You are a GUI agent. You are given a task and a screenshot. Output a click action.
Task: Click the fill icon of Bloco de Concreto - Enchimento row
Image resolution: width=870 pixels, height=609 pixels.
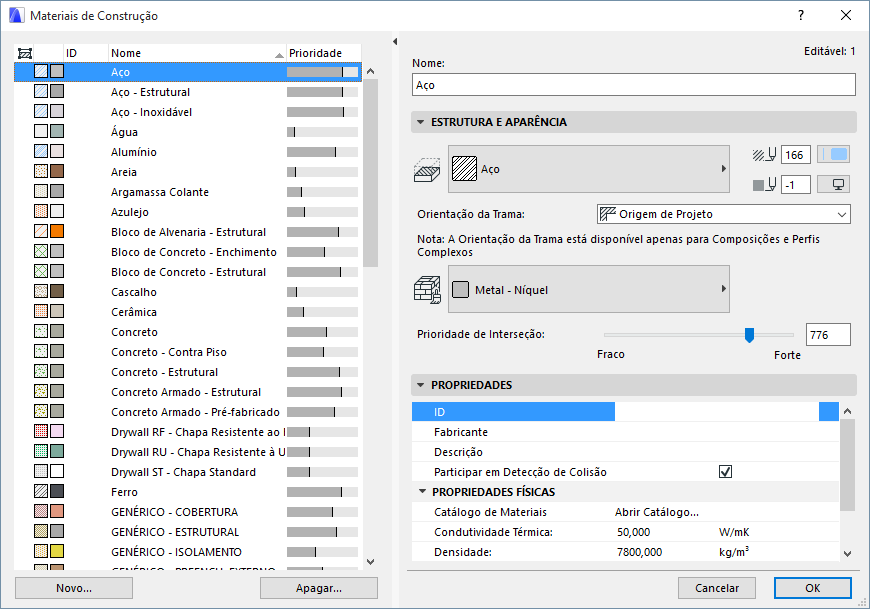[x=41, y=251]
